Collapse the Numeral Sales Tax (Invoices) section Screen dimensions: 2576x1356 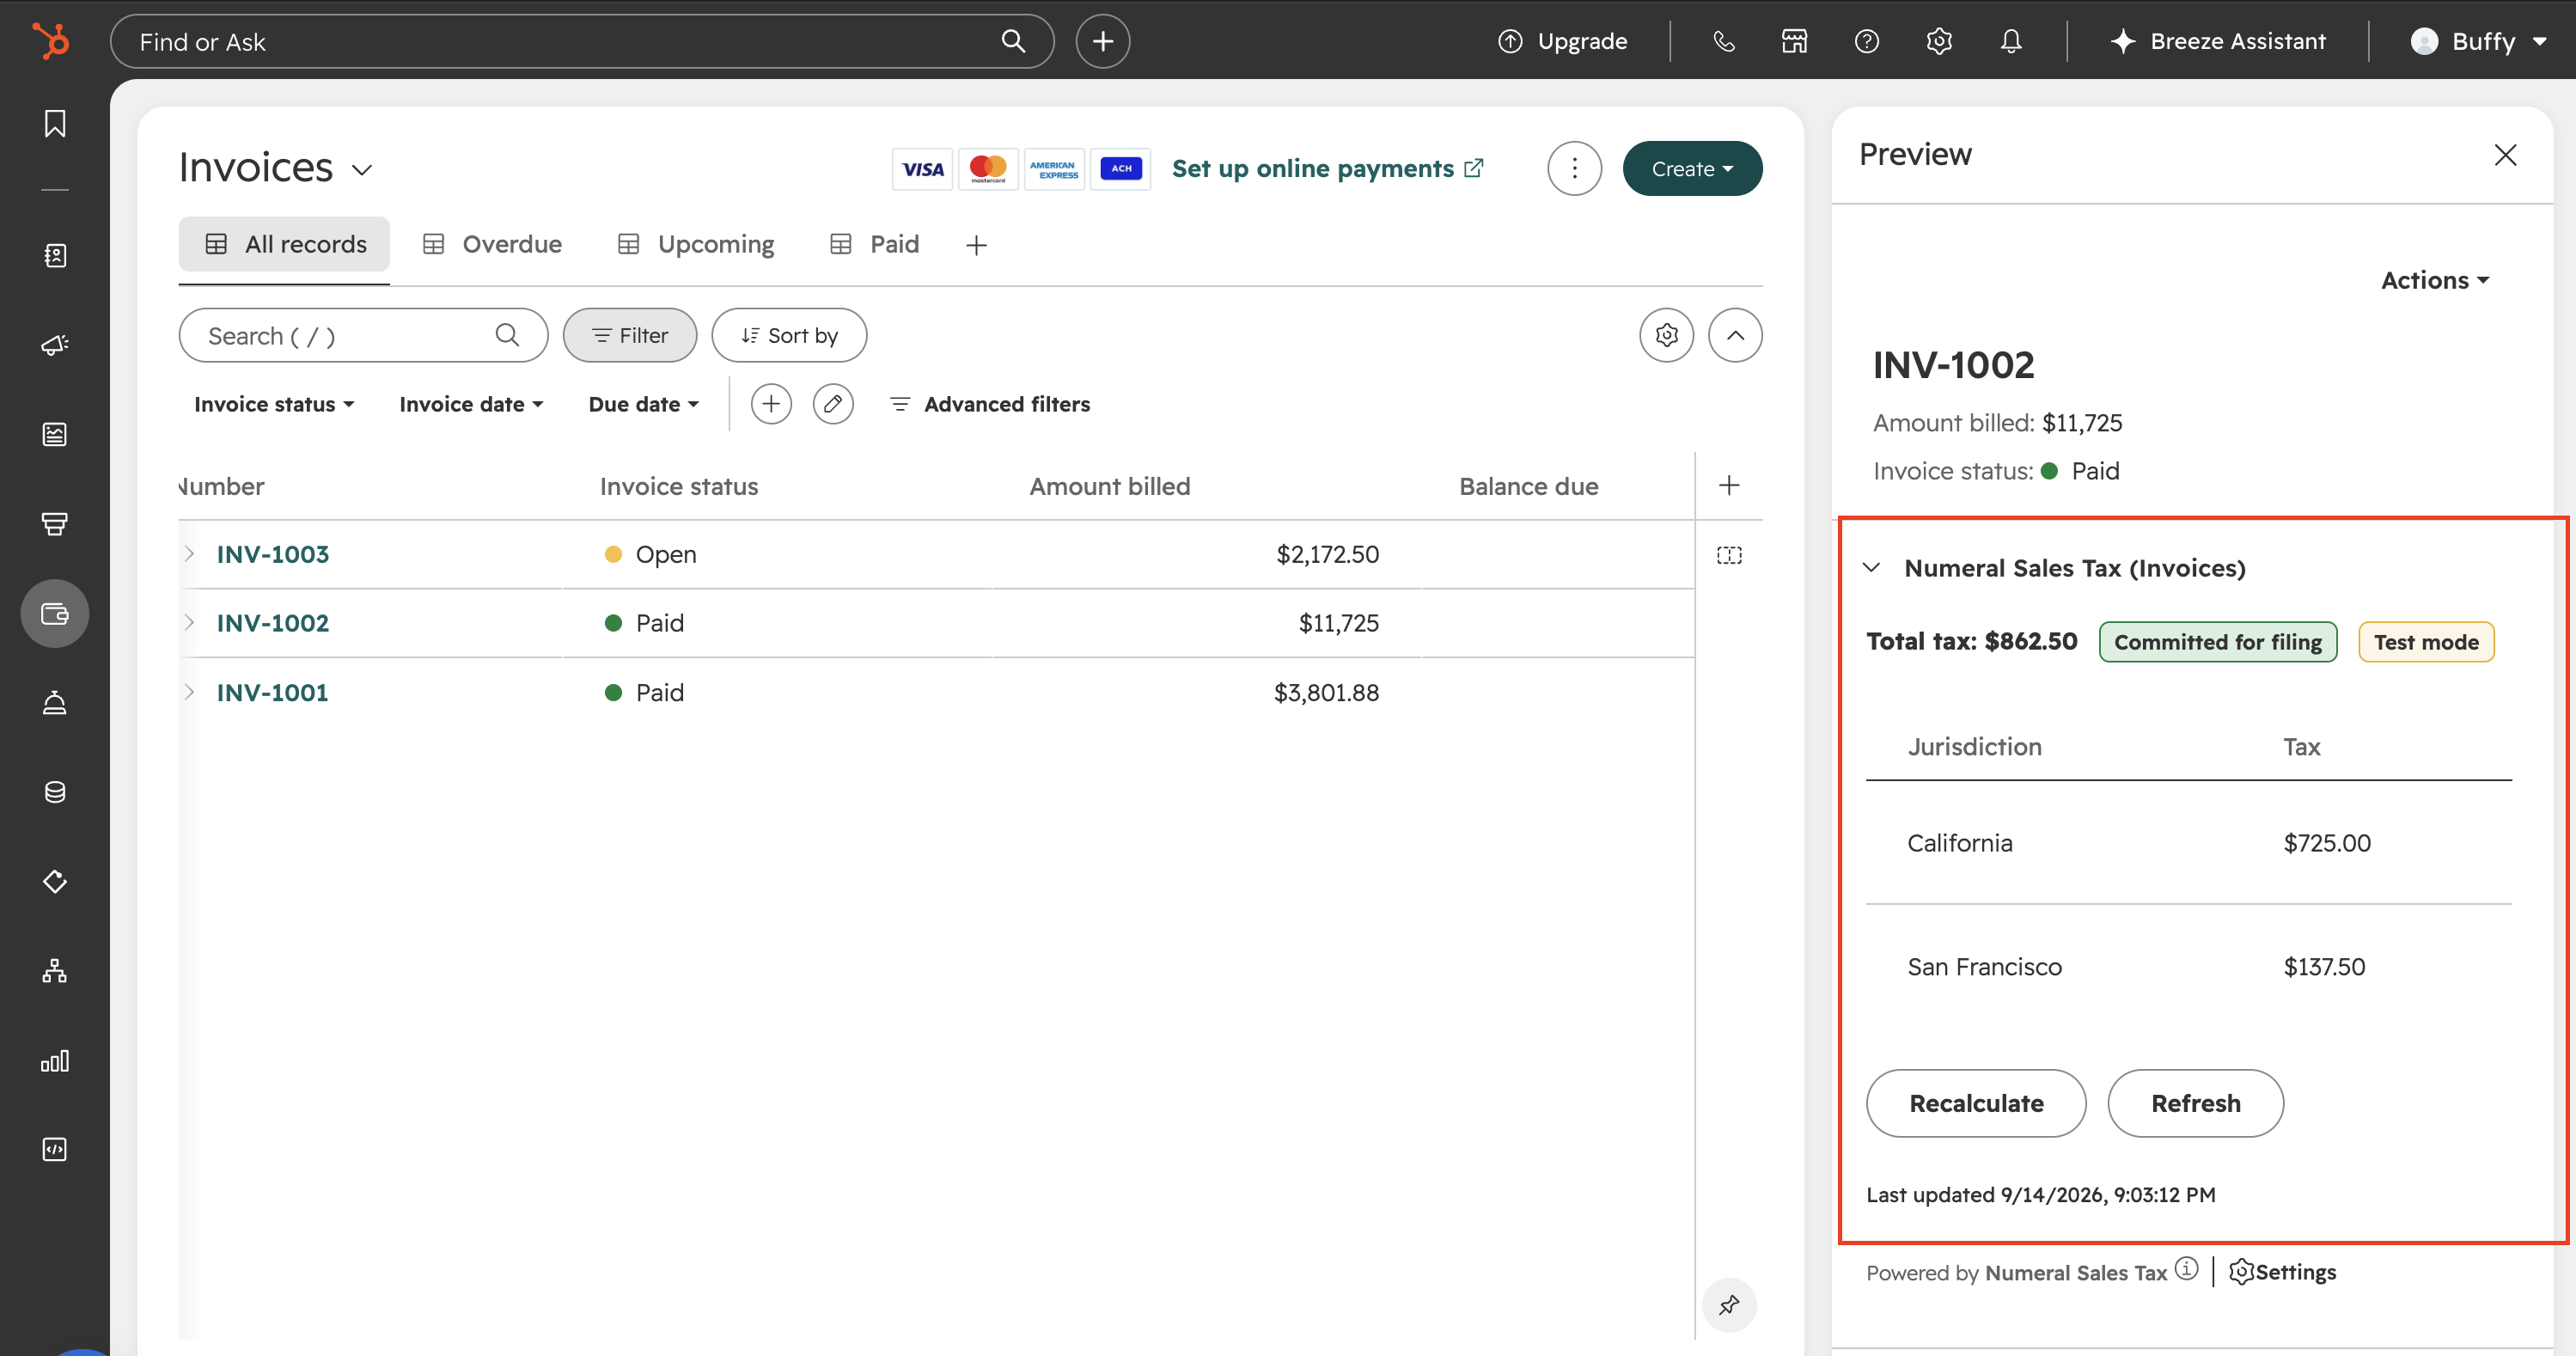click(1872, 568)
